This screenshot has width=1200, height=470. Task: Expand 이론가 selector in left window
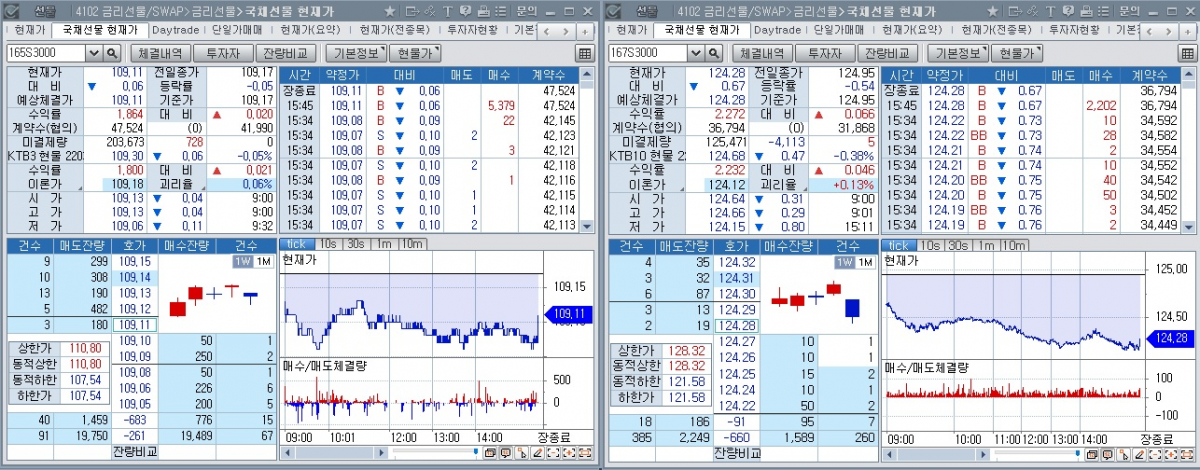[46, 184]
